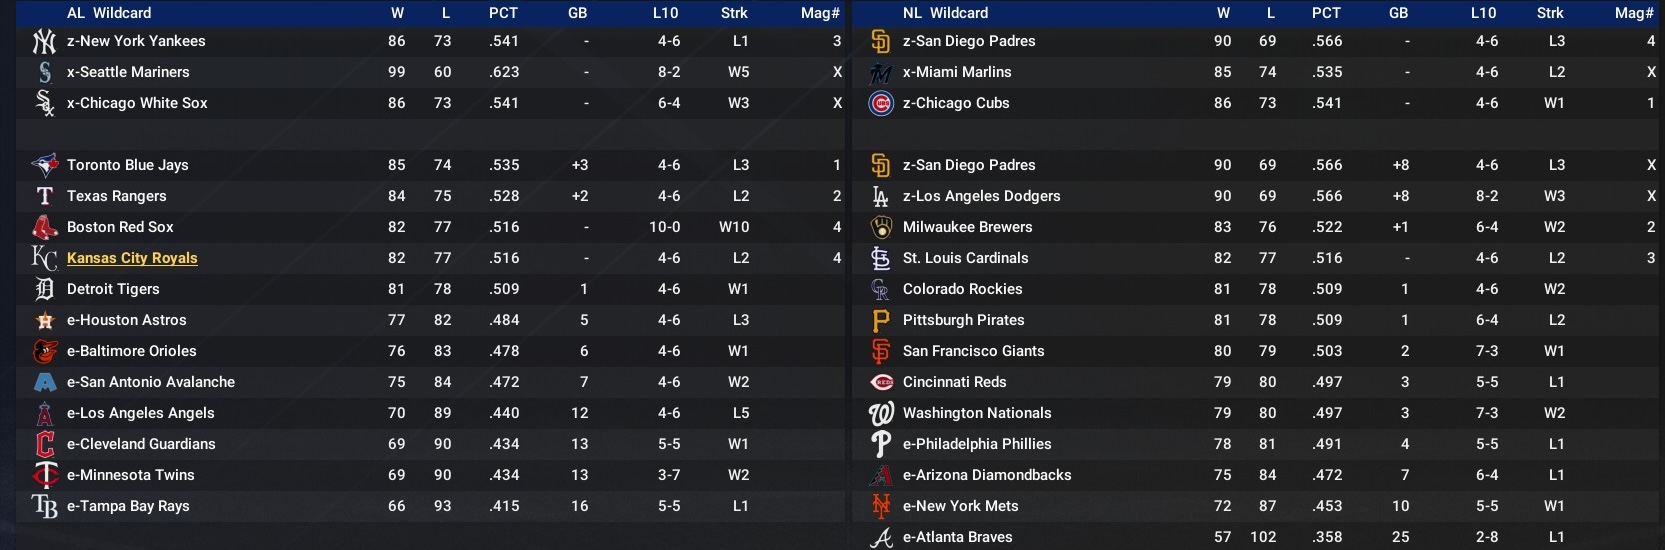Screen dimensions: 1665x550
Task: Click the Miami Marlins logo icon
Action: click(880, 72)
